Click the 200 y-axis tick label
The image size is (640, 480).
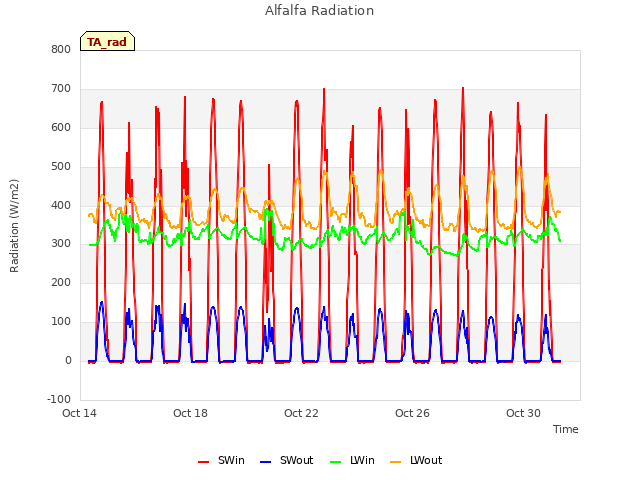(61, 282)
